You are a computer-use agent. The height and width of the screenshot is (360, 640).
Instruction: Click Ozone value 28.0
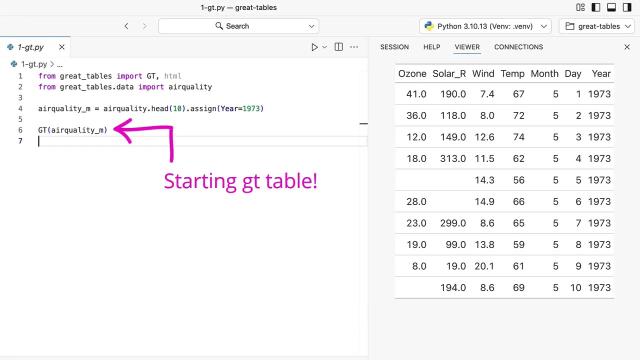[416, 202]
